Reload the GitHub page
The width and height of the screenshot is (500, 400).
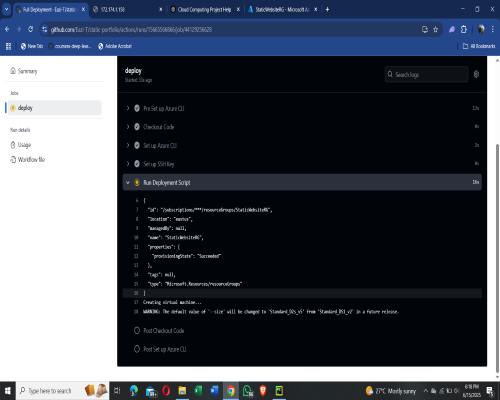pyautogui.click(x=31, y=29)
